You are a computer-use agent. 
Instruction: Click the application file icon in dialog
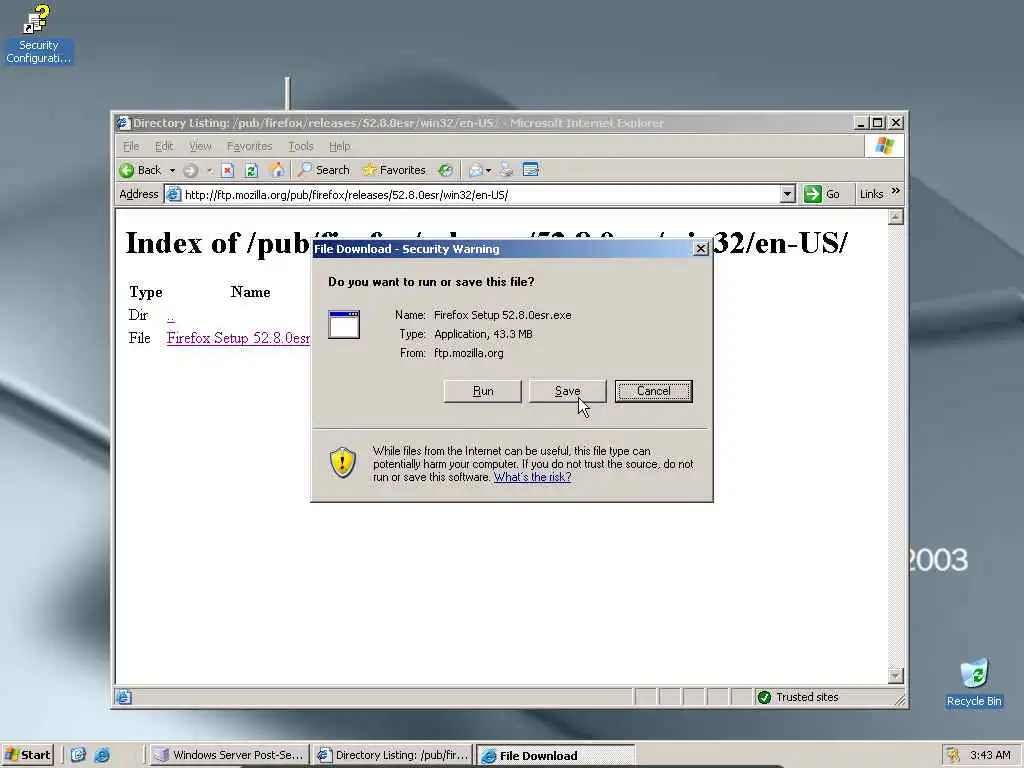[344, 324]
